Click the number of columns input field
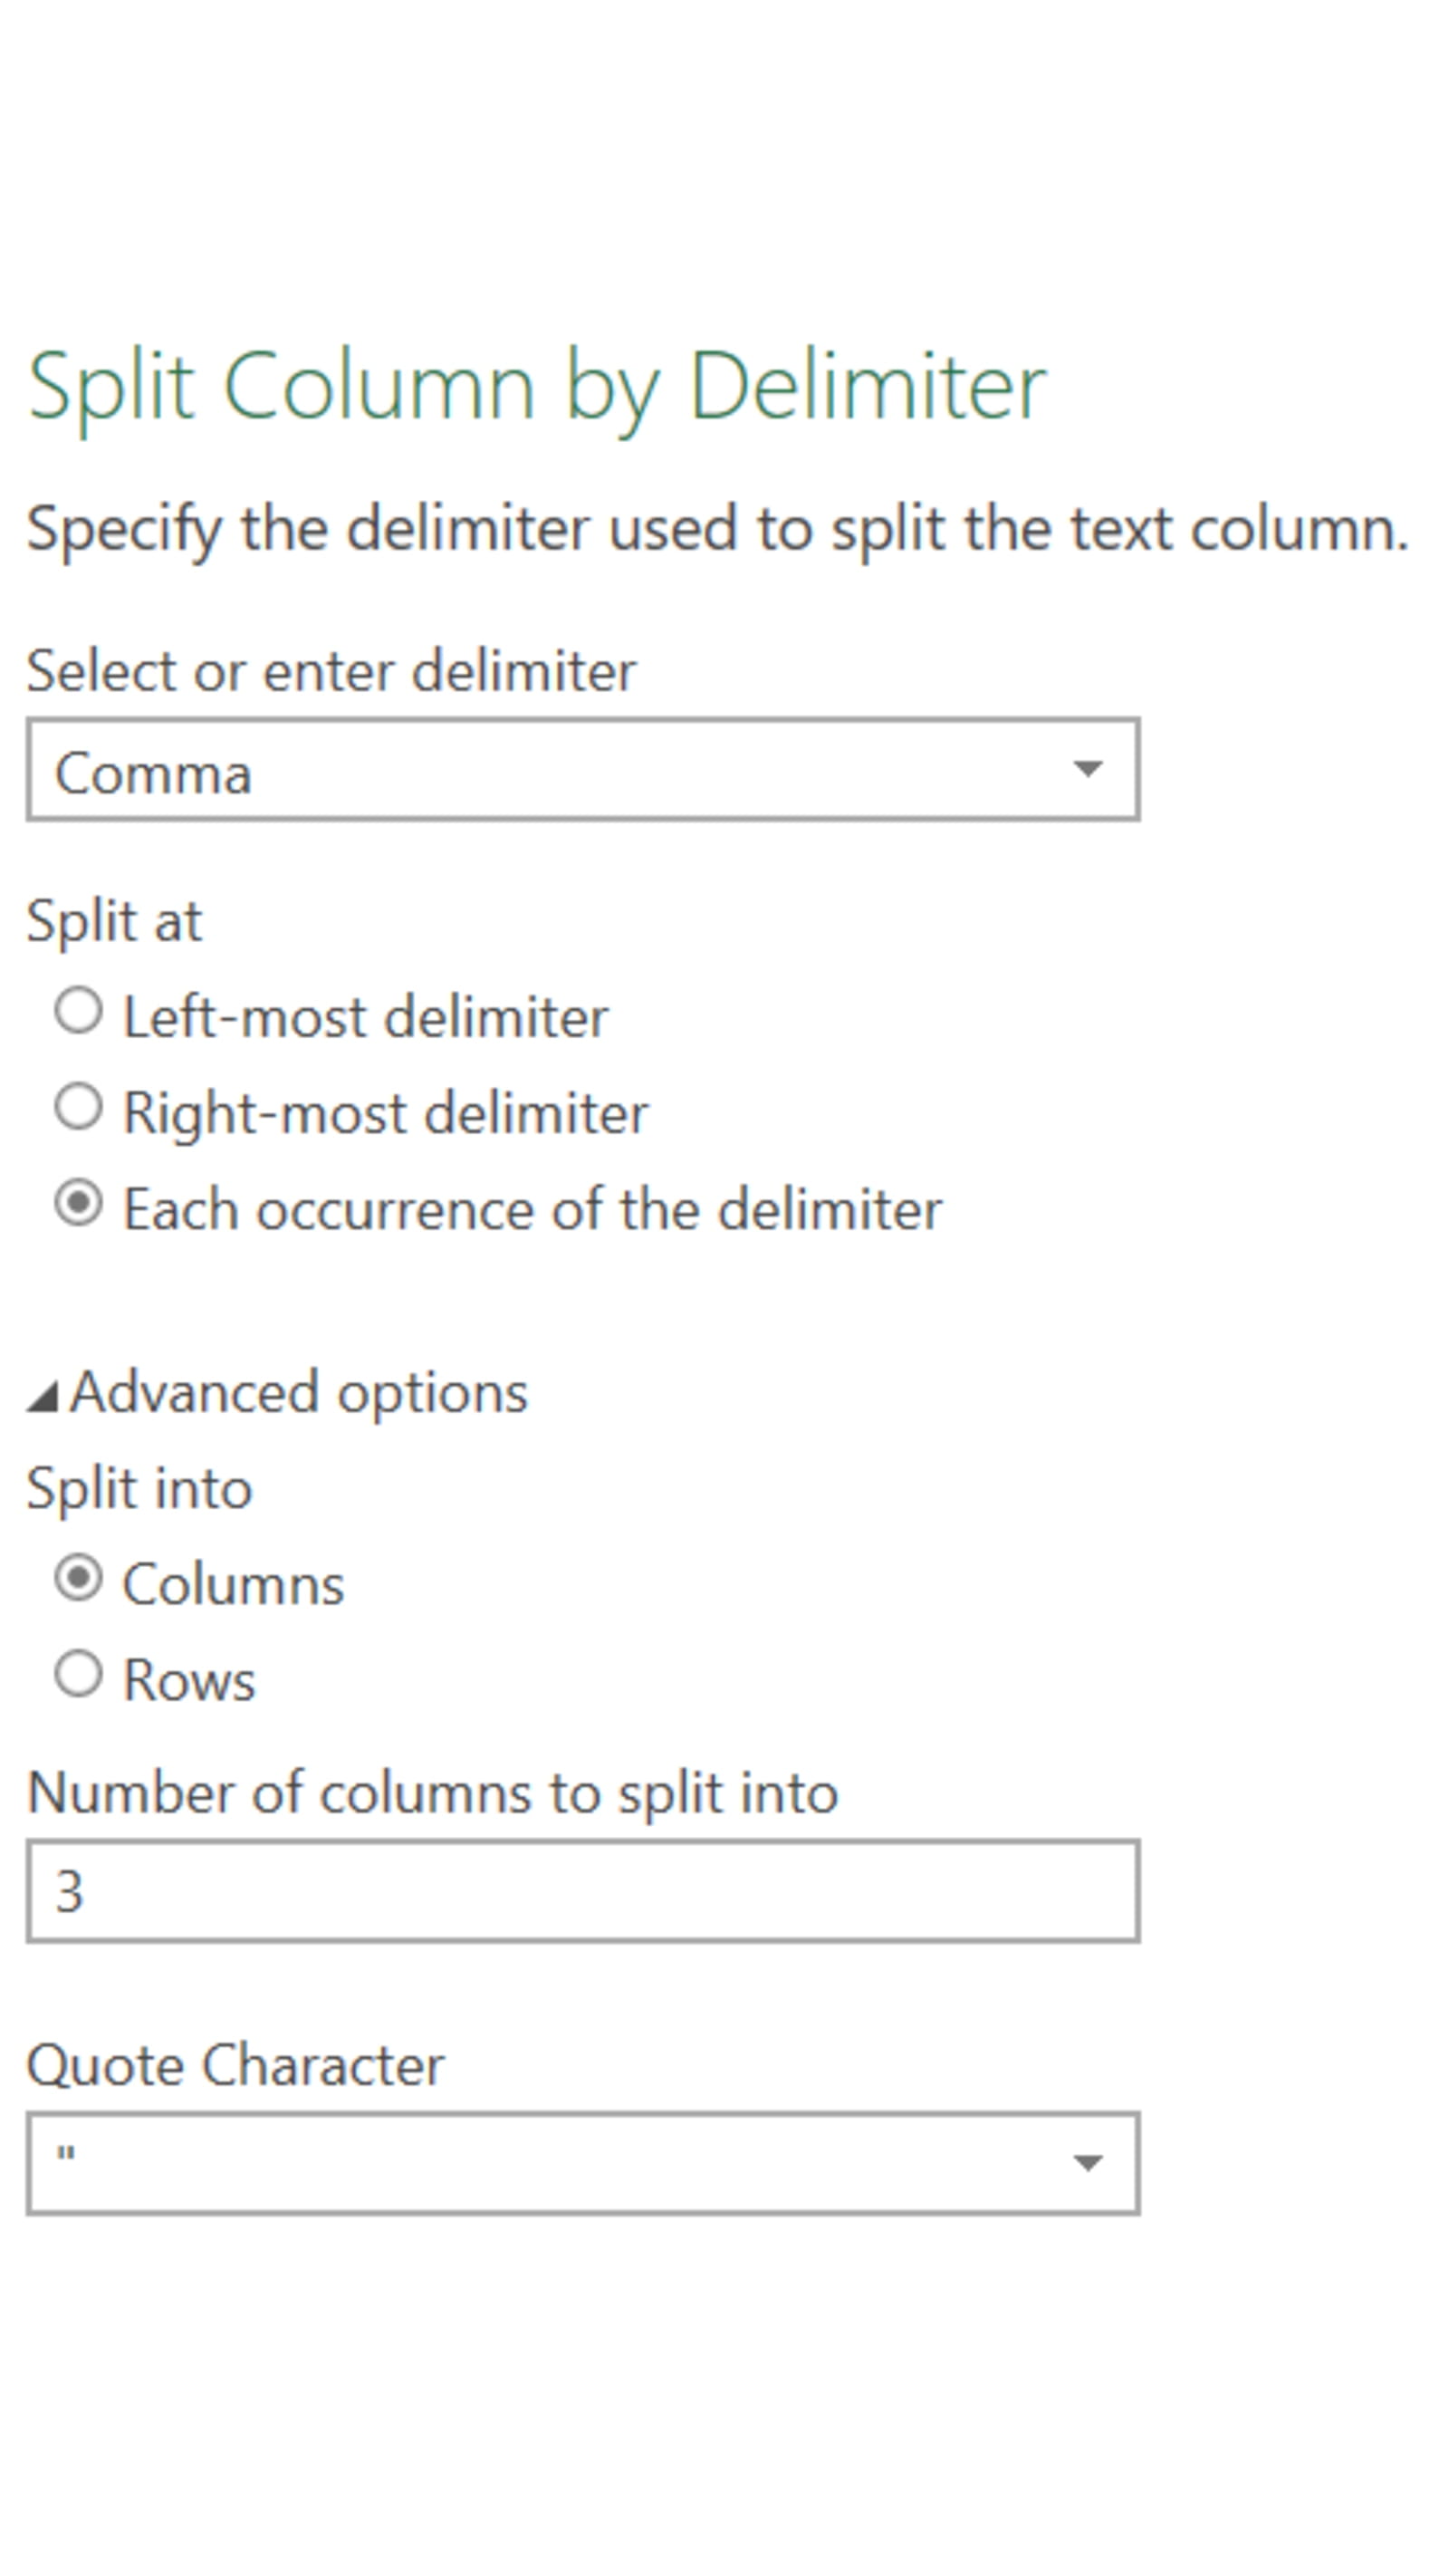Screen dimensions: 1449x2576 (582, 1891)
